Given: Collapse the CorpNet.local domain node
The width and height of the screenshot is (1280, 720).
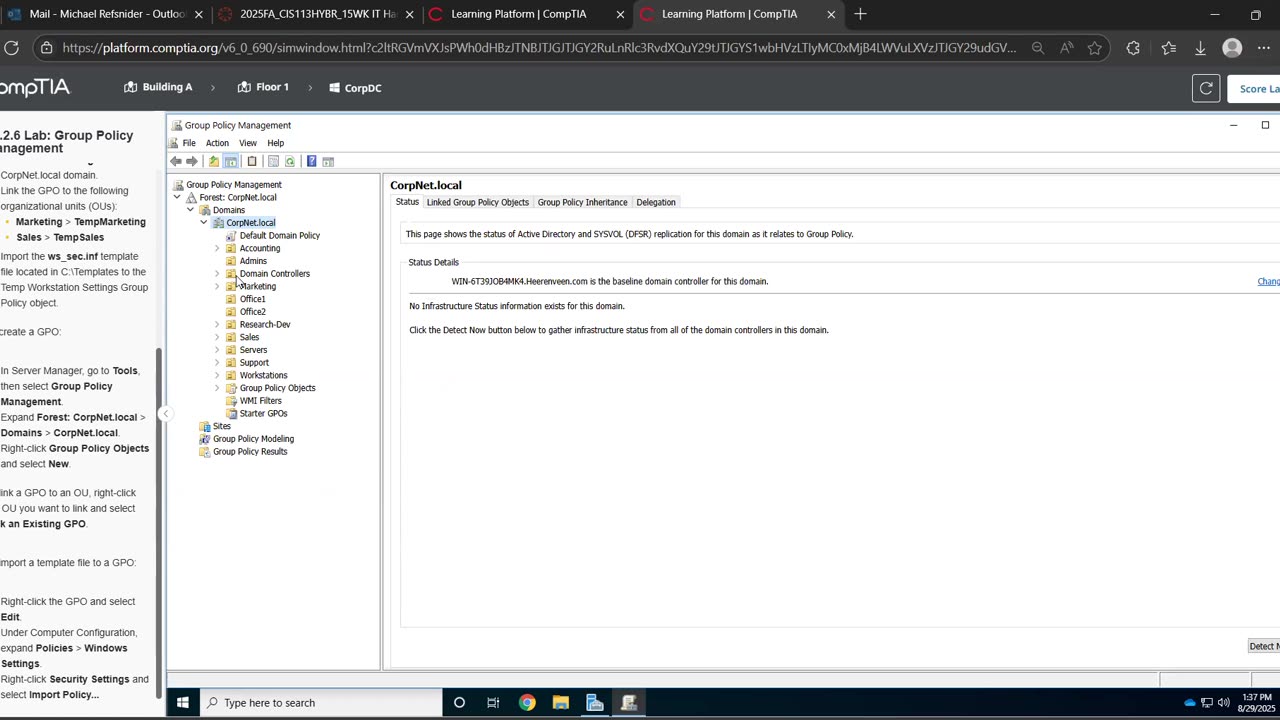Looking at the screenshot, I should (x=203, y=223).
